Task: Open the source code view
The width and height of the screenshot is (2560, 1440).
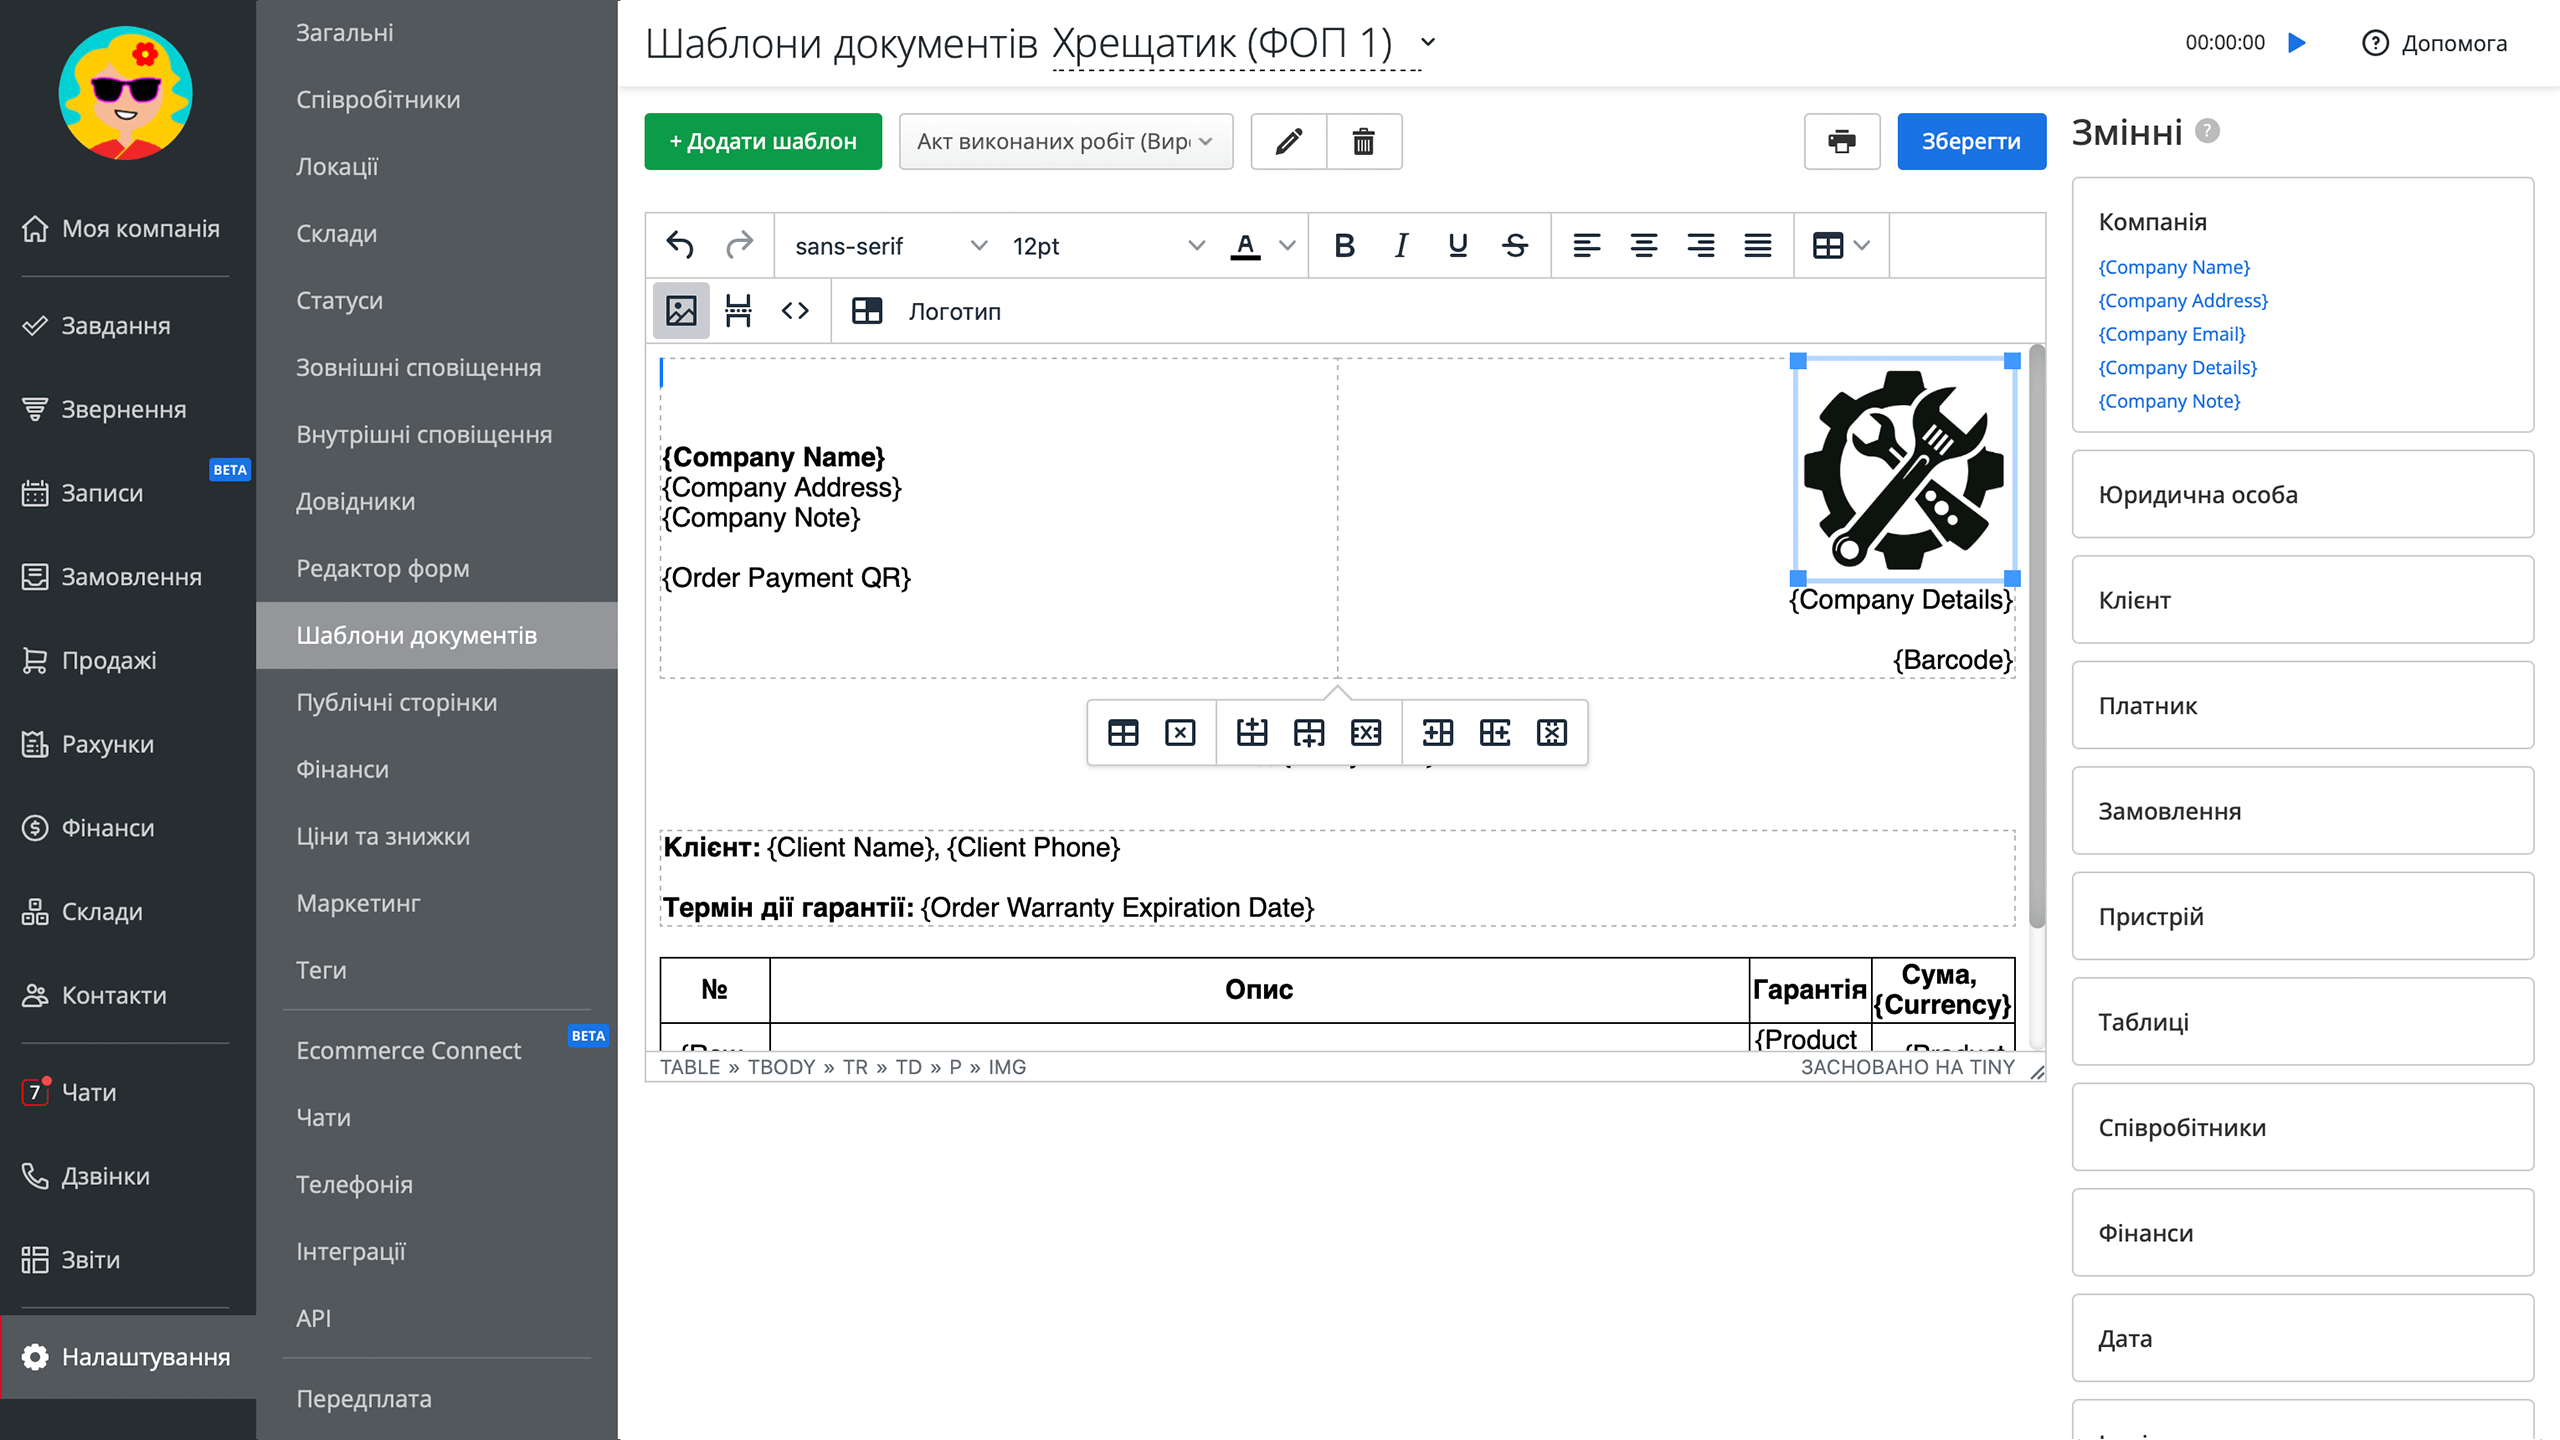Action: point(795,311)
